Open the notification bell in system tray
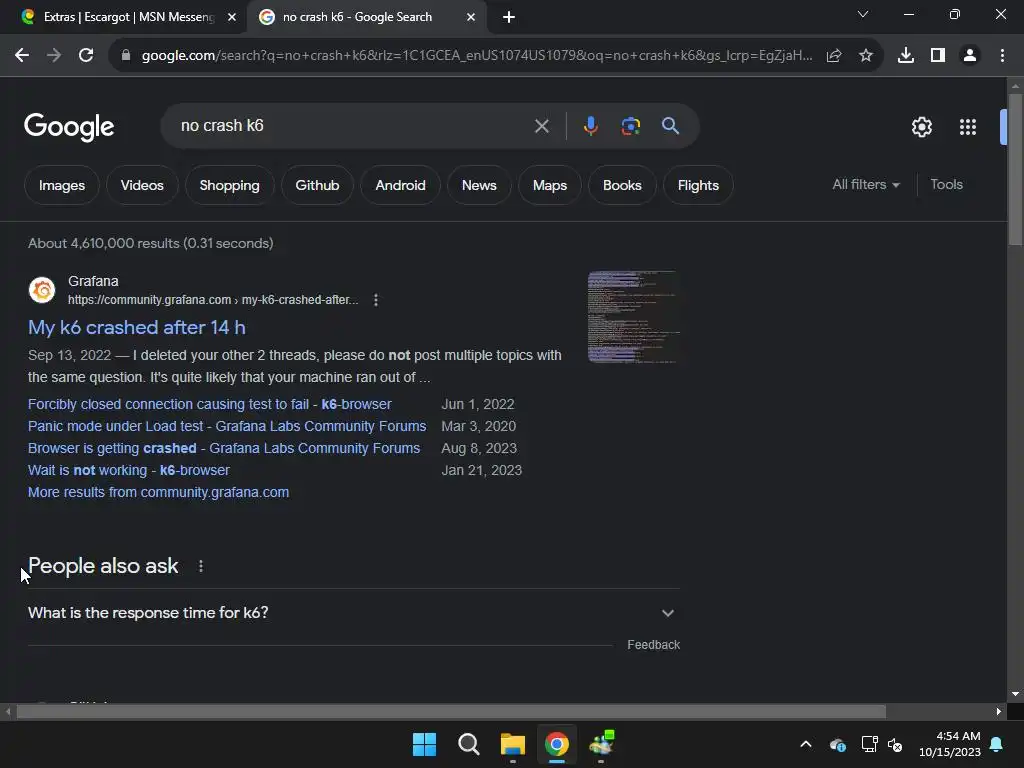 coord(997,744)
